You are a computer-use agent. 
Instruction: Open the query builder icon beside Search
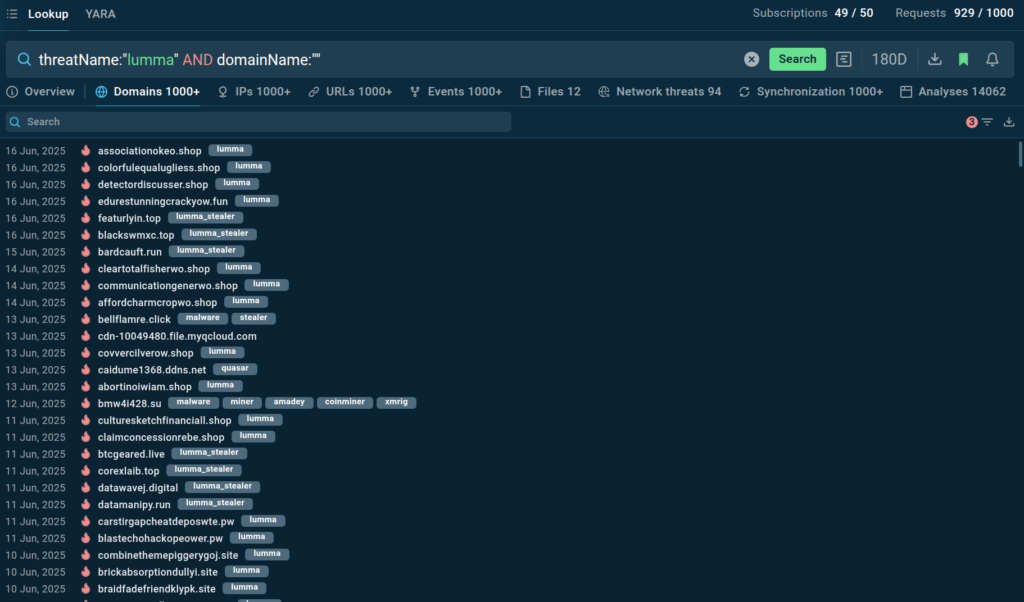[x=845, y=59]
